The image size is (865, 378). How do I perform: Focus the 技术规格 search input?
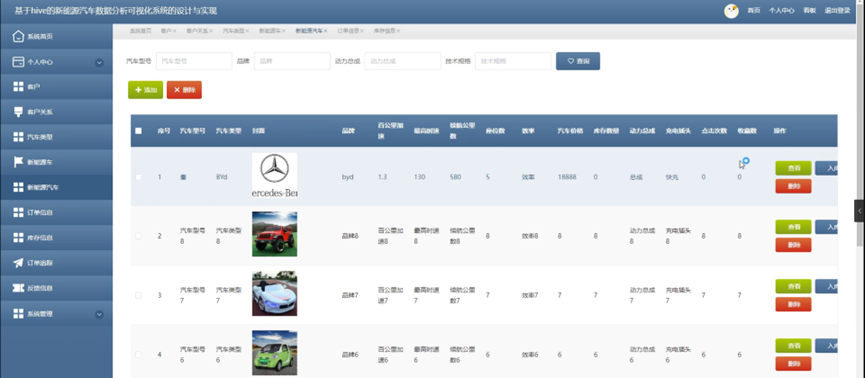(x=513, y=61)
